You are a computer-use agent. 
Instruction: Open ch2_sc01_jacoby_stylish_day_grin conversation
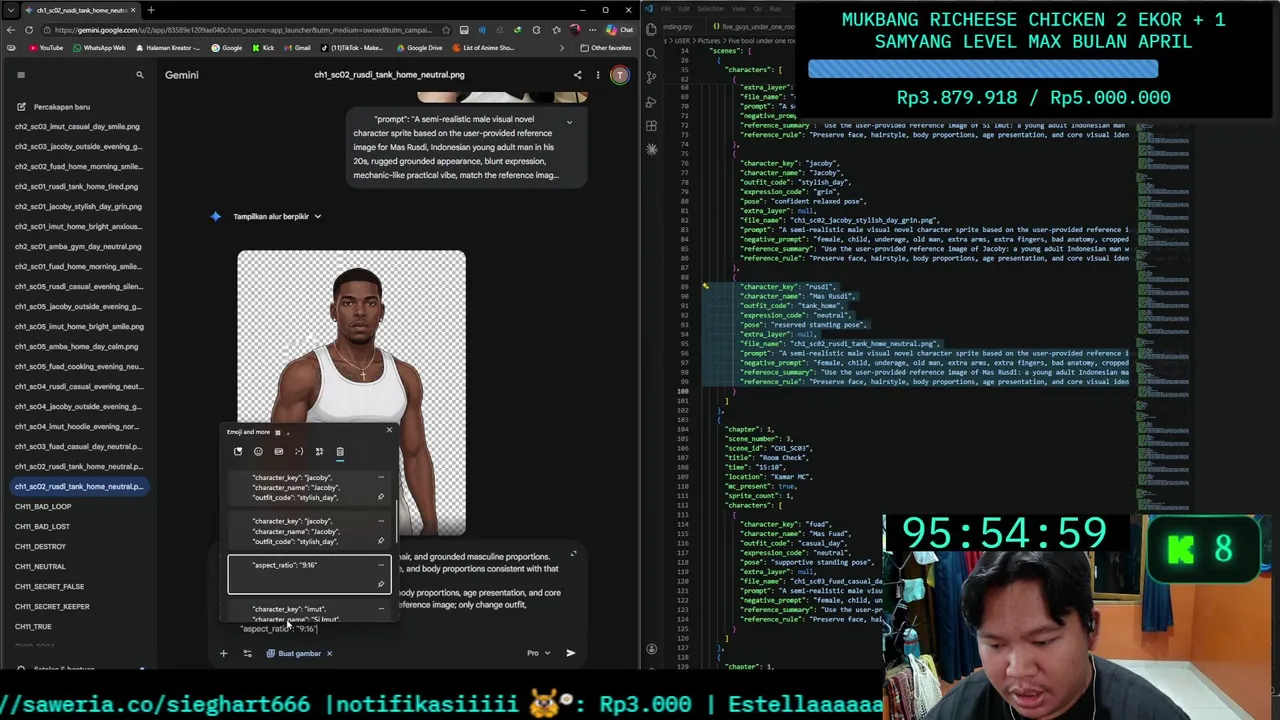[78, 207]
